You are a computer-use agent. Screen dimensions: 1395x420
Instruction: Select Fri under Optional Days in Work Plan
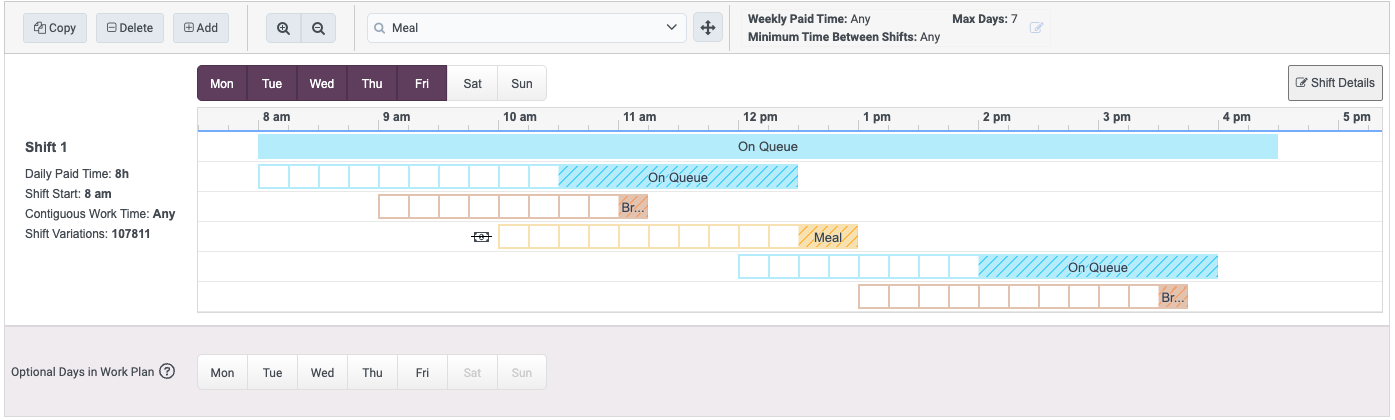[x=422, y=372]
